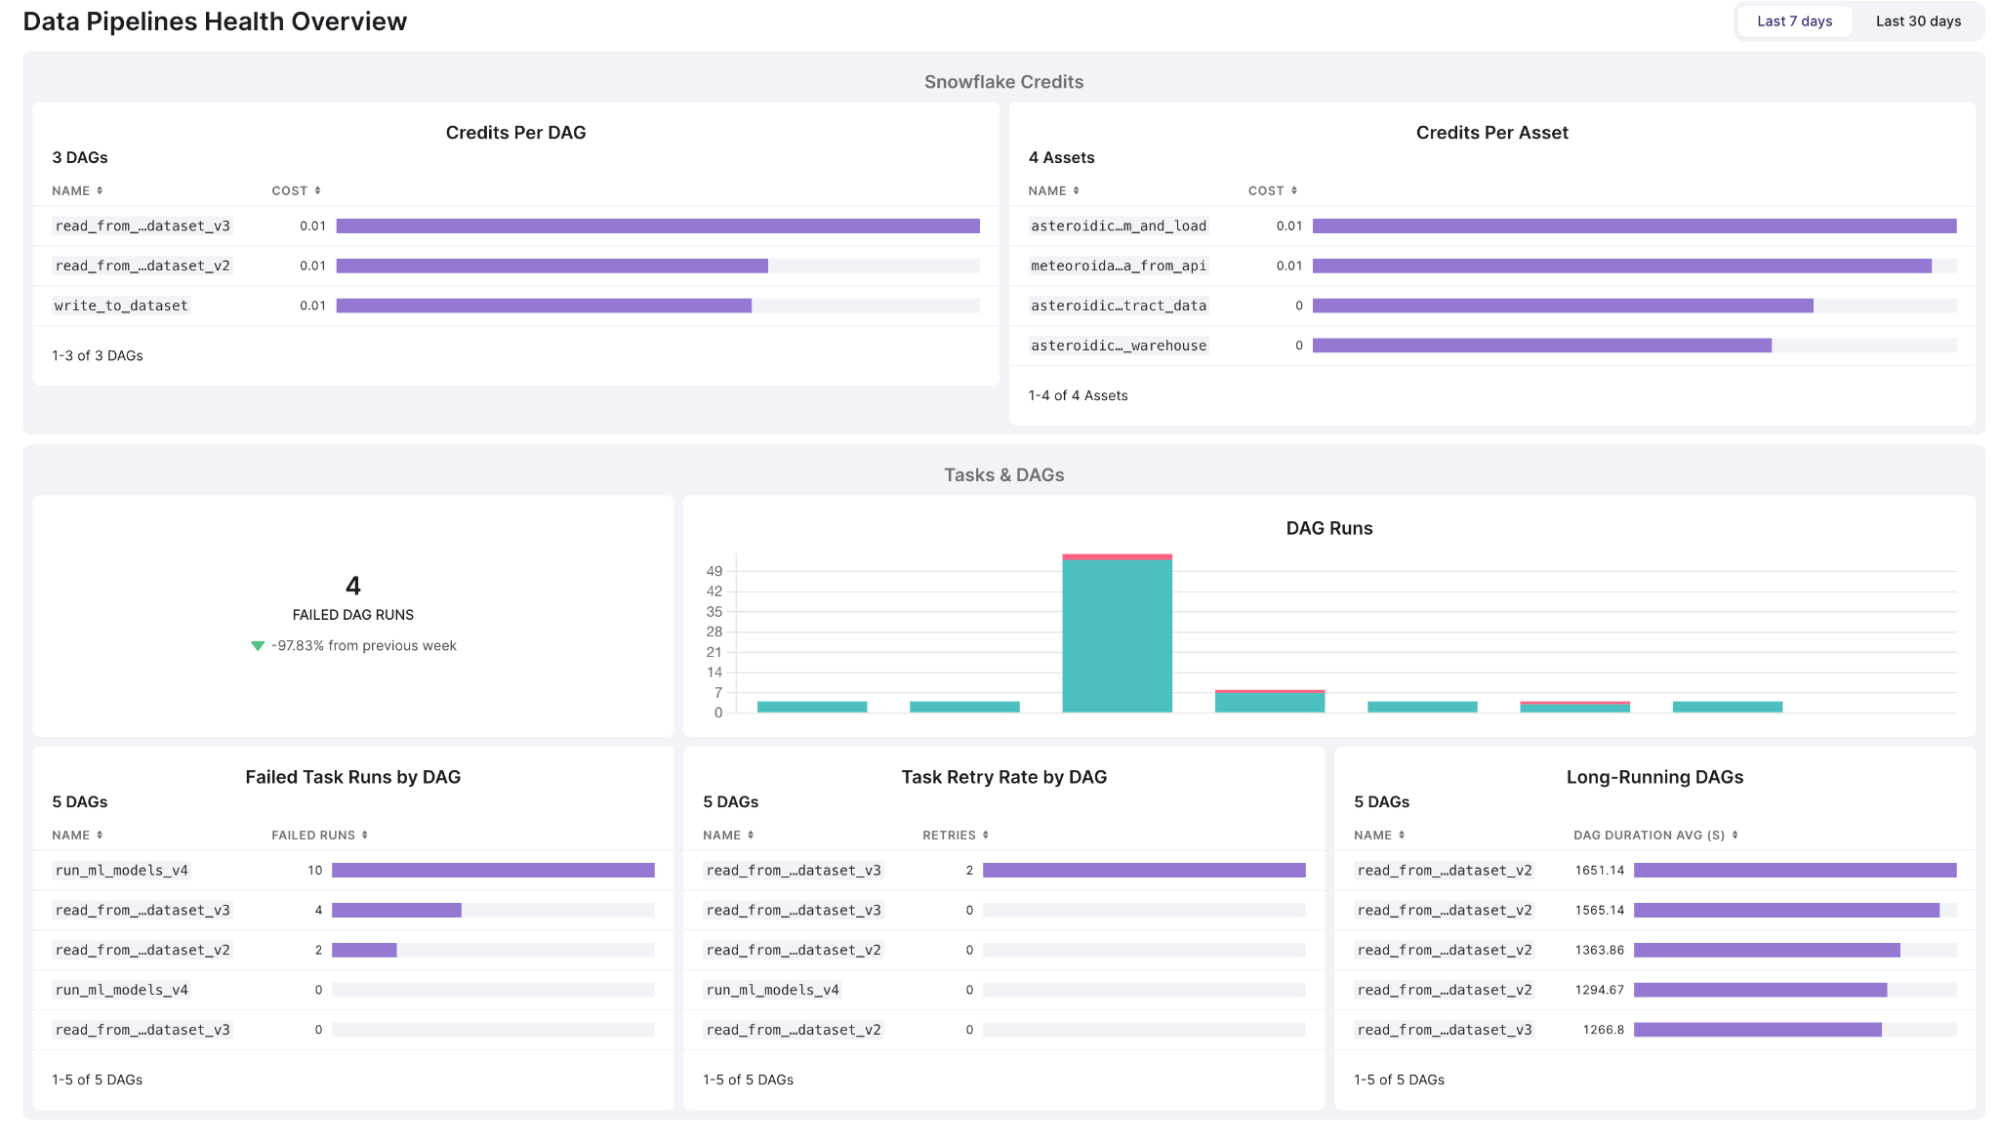Sort Long-Running DAGs by Name icon
The height and width of the screenshot is (1124, 1999).
point(1401,835)
